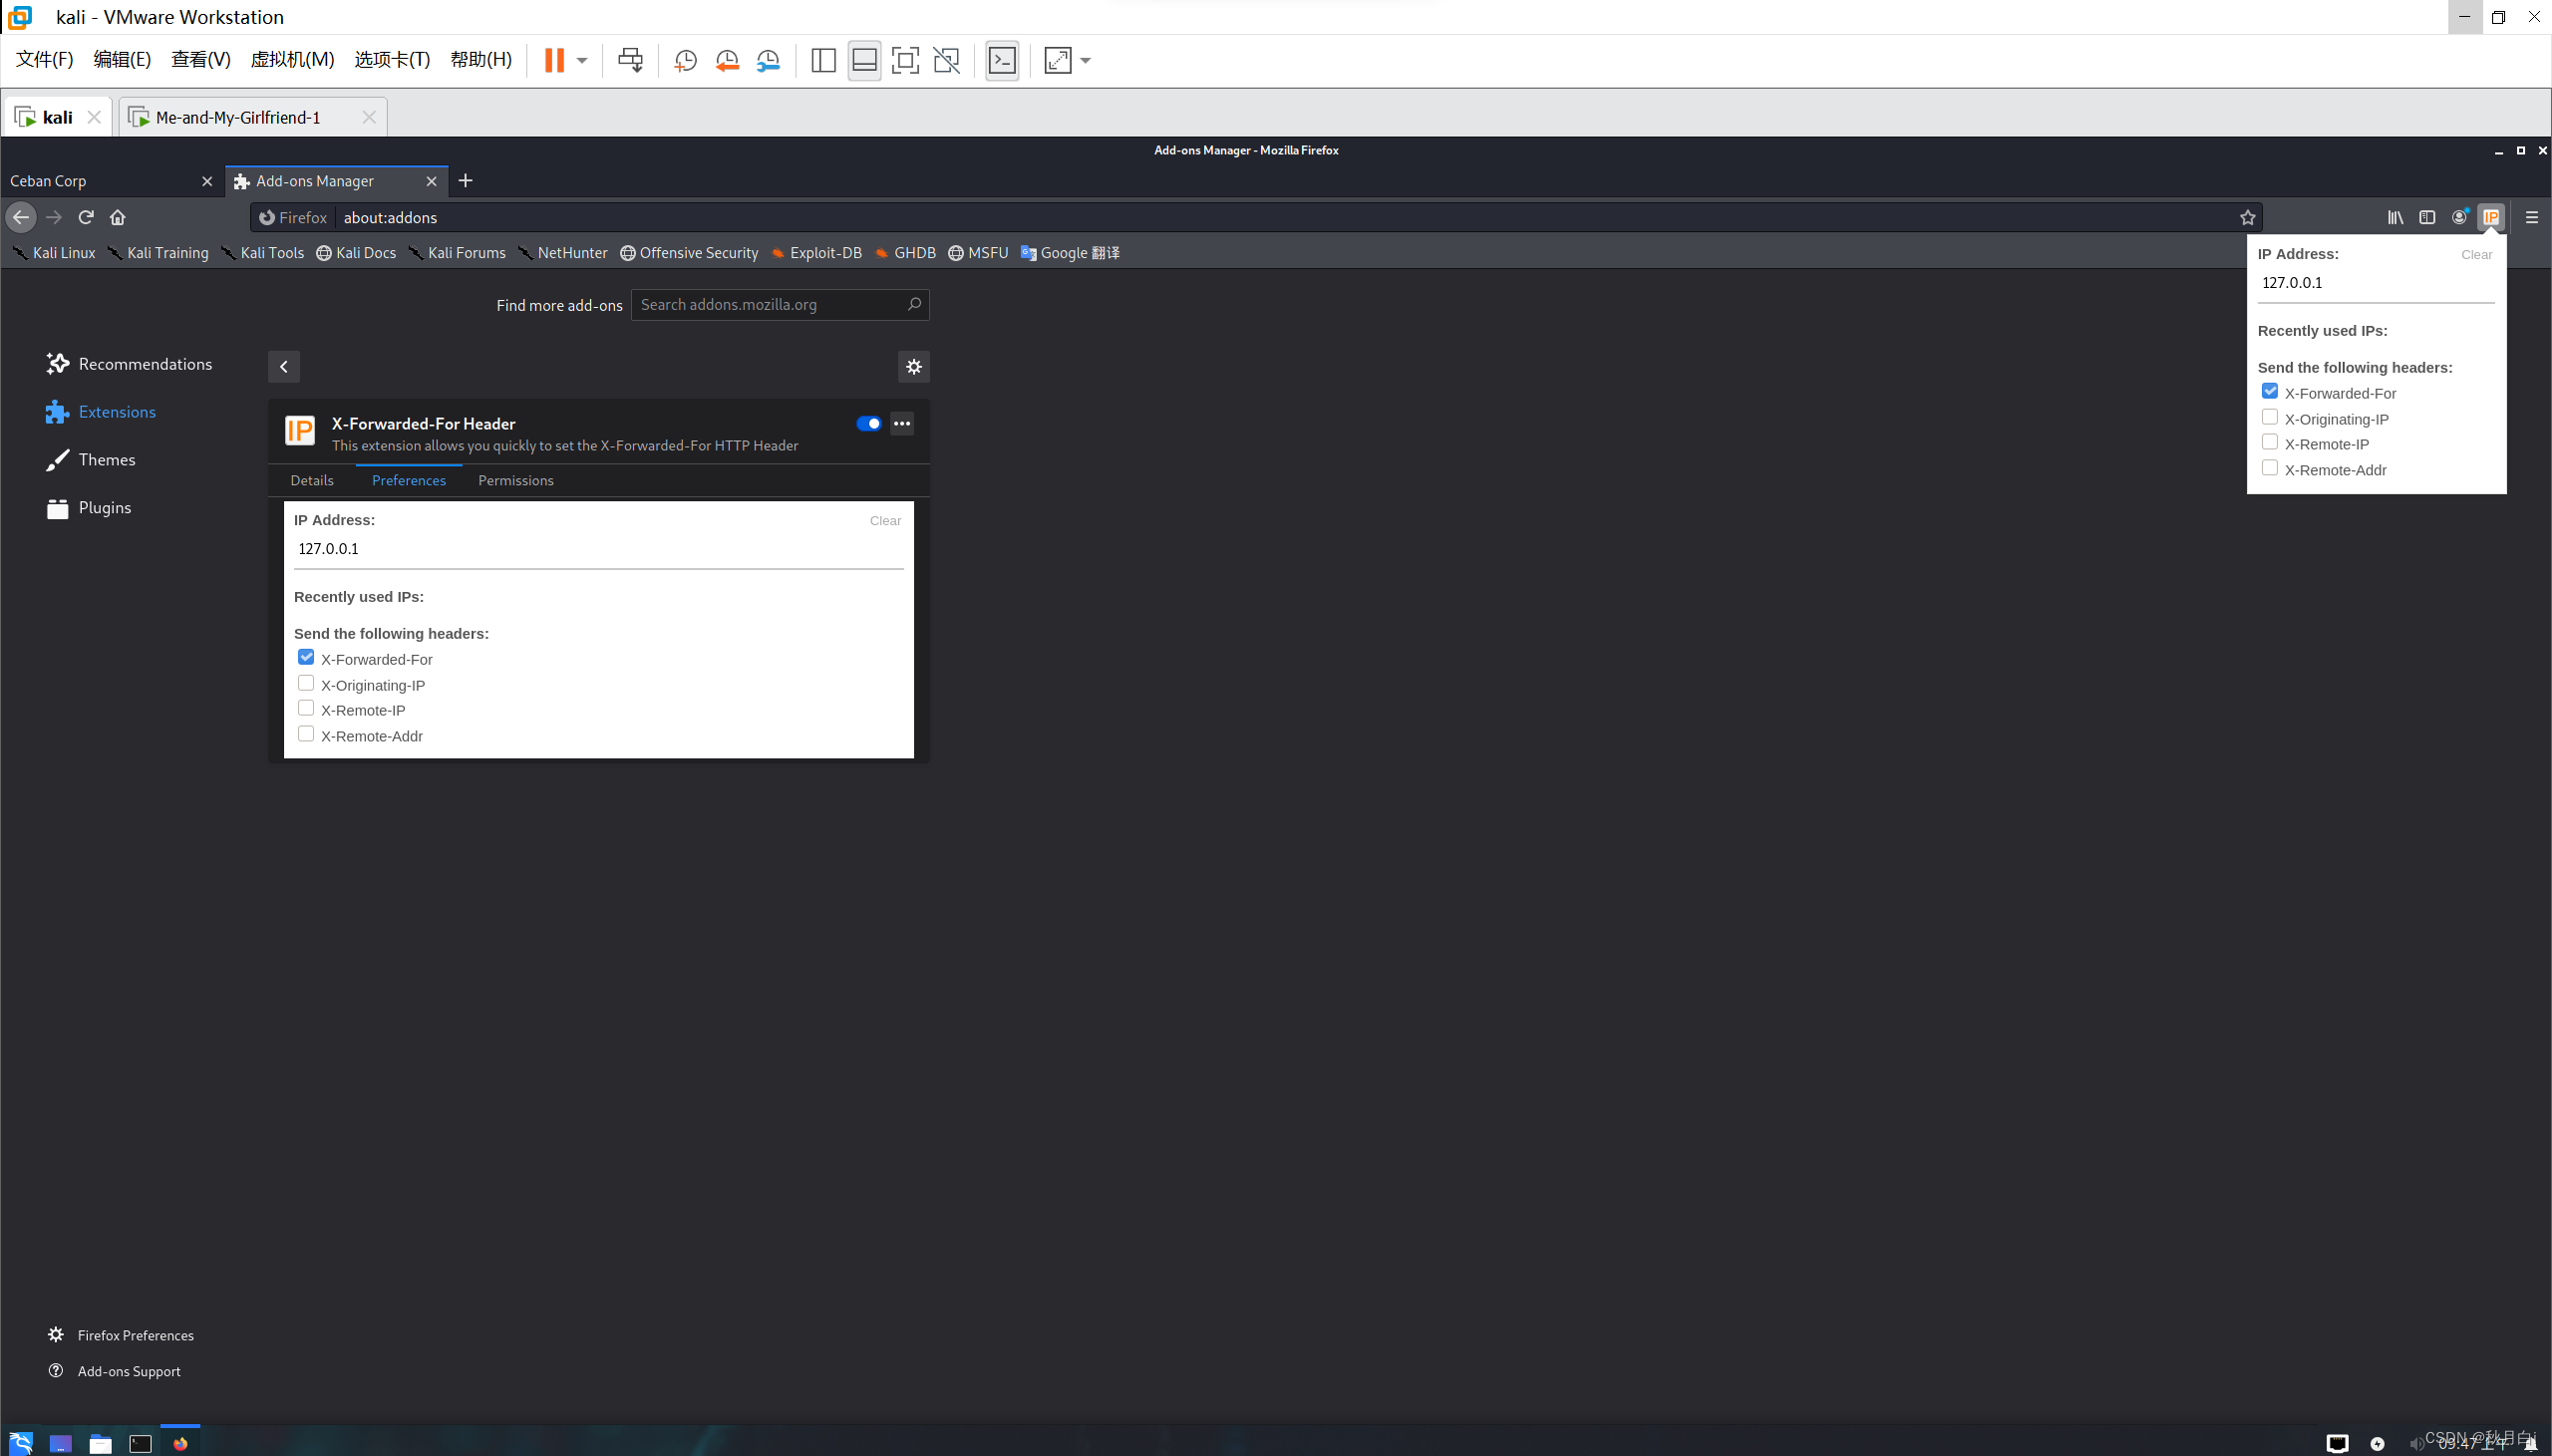The image size is (2552, 1456).
Task: Collapse the extension details with the back chevron
Action: coord(283,366)
